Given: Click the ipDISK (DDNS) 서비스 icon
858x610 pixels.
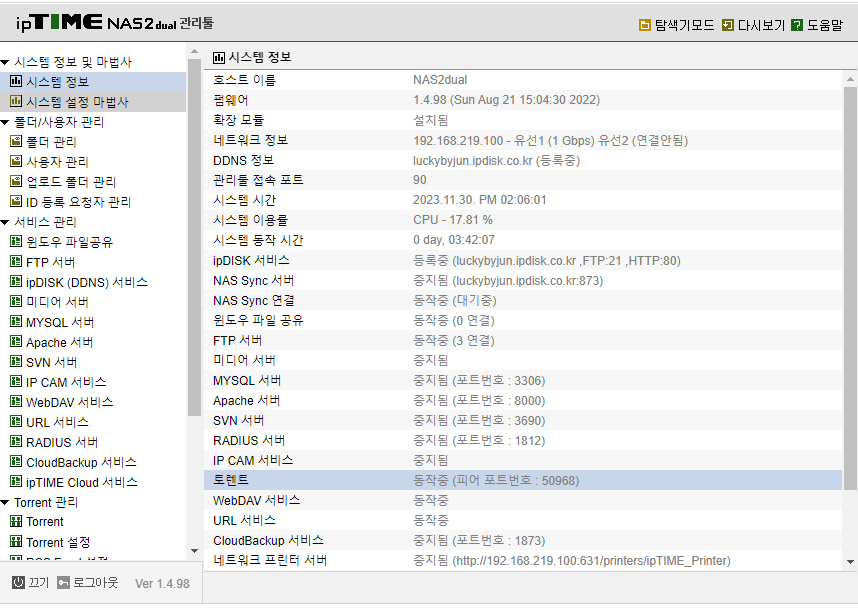Looking at the screenshot, I should [x=16, y=282].
